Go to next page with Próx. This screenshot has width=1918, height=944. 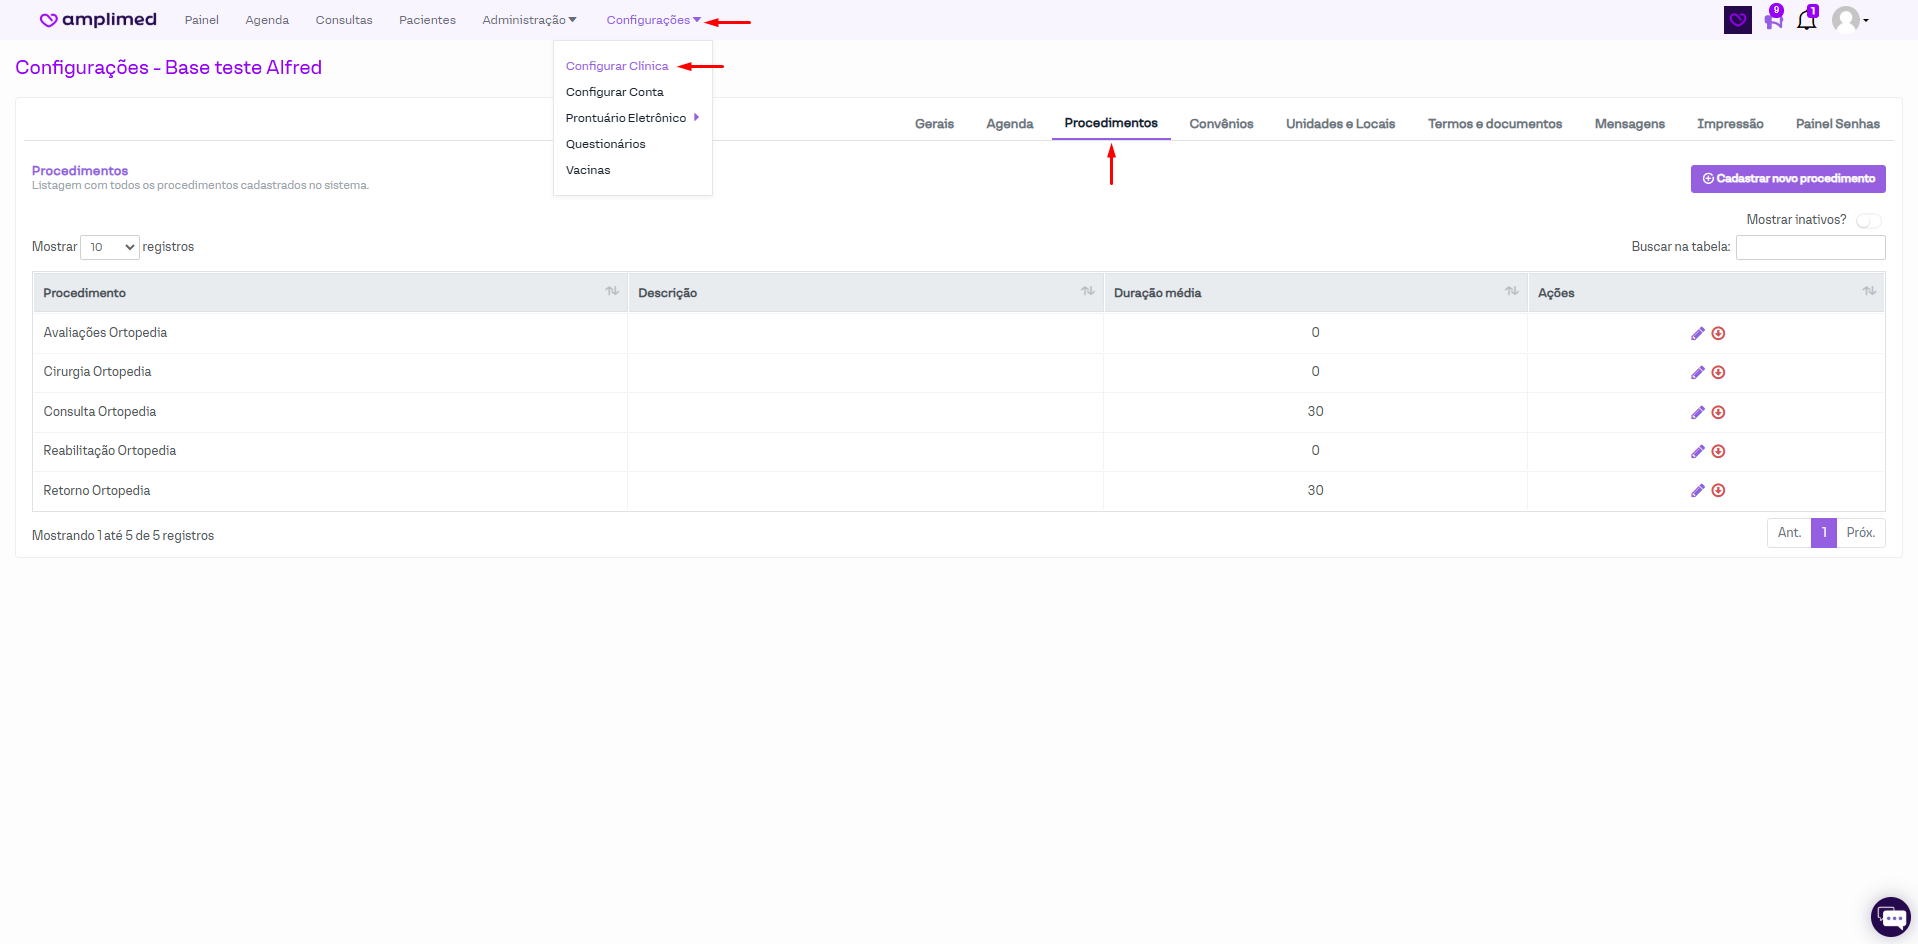pos(1860,533)
